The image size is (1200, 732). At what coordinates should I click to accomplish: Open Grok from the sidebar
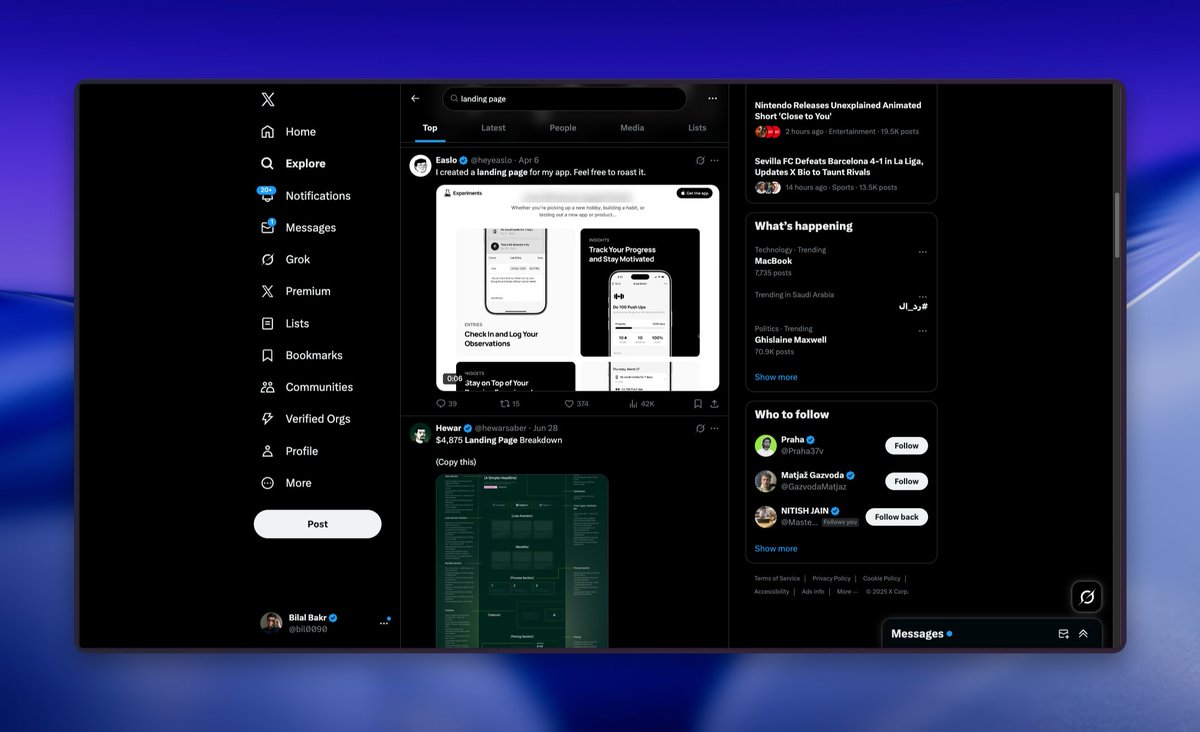pos(285,259)
